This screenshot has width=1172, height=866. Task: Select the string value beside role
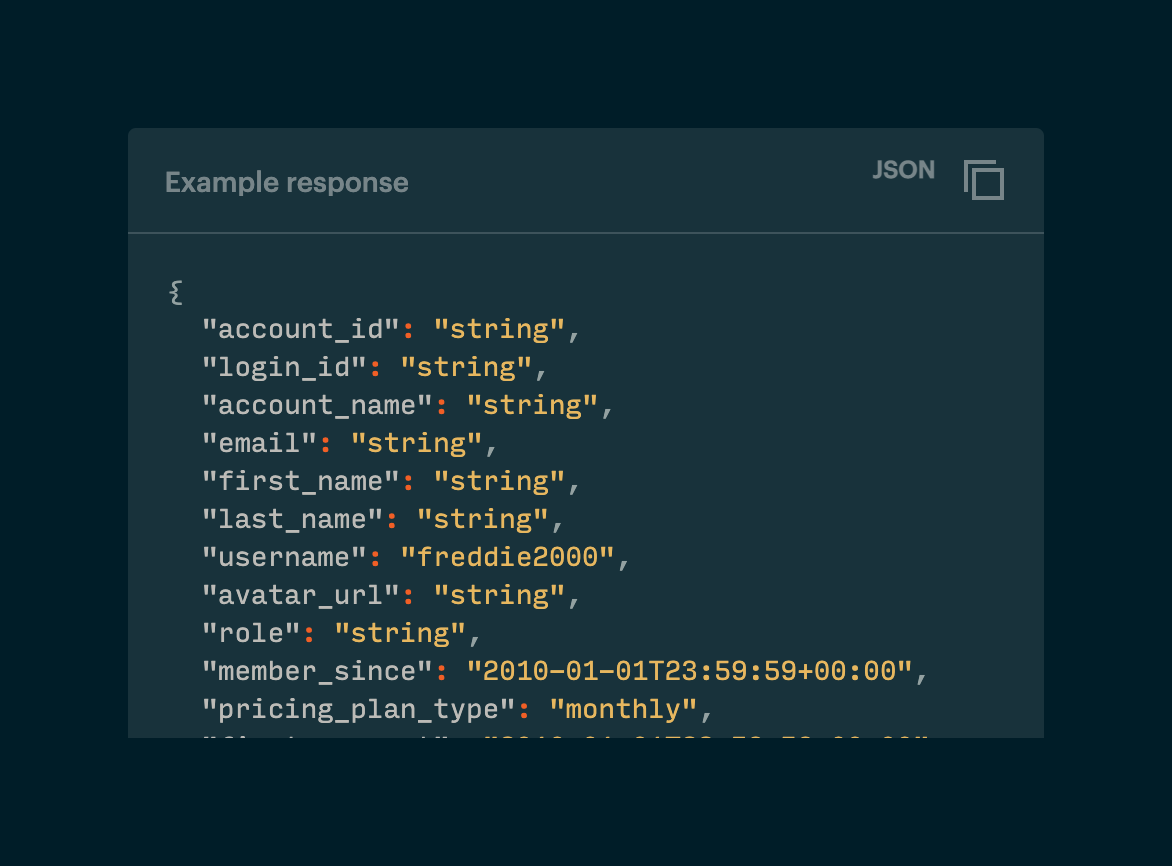[400, 633]
